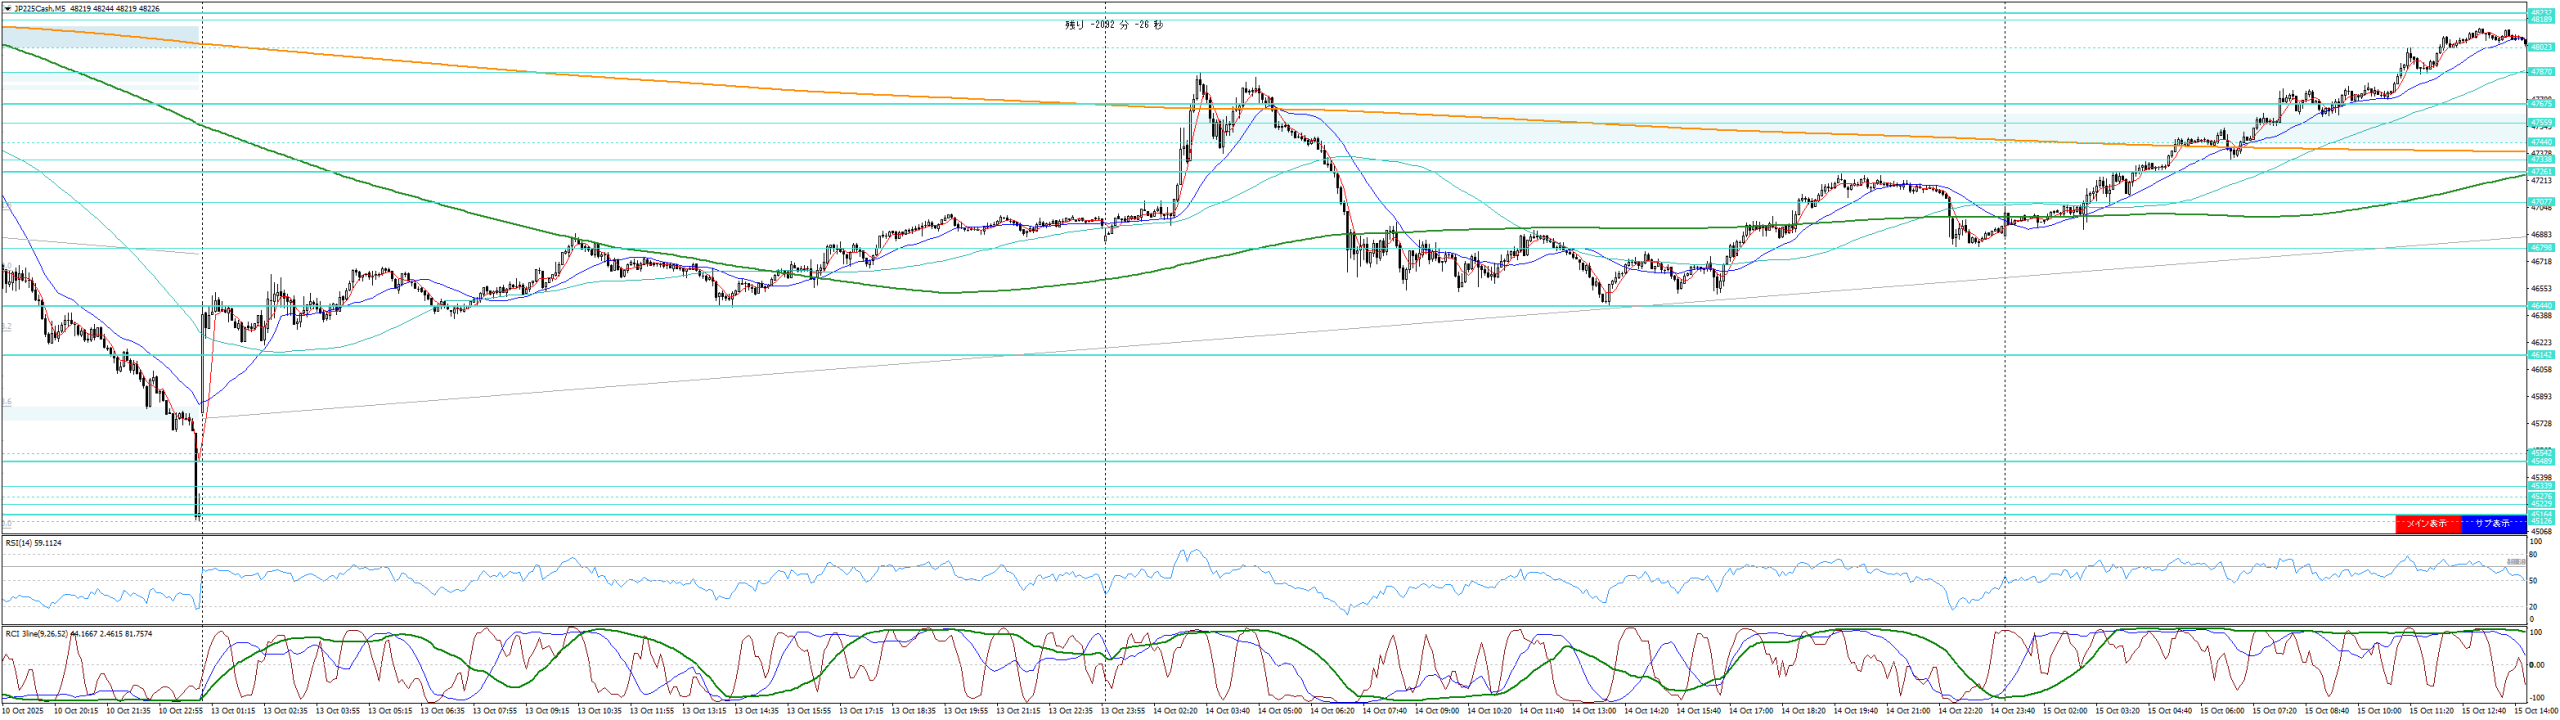Select the 47675 price level tag
Image resolution: width=2560 pixels, height=720 pixels.
pos(2541,104)
